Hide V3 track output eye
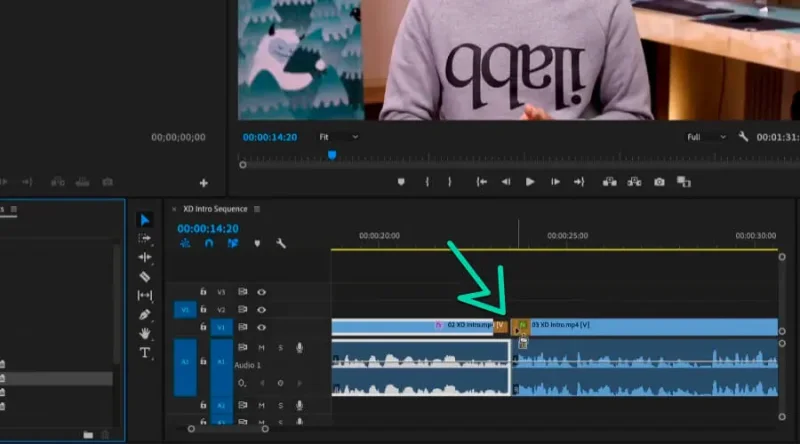Viewport: 800px width, 444px height. click(x=262, y=292)
